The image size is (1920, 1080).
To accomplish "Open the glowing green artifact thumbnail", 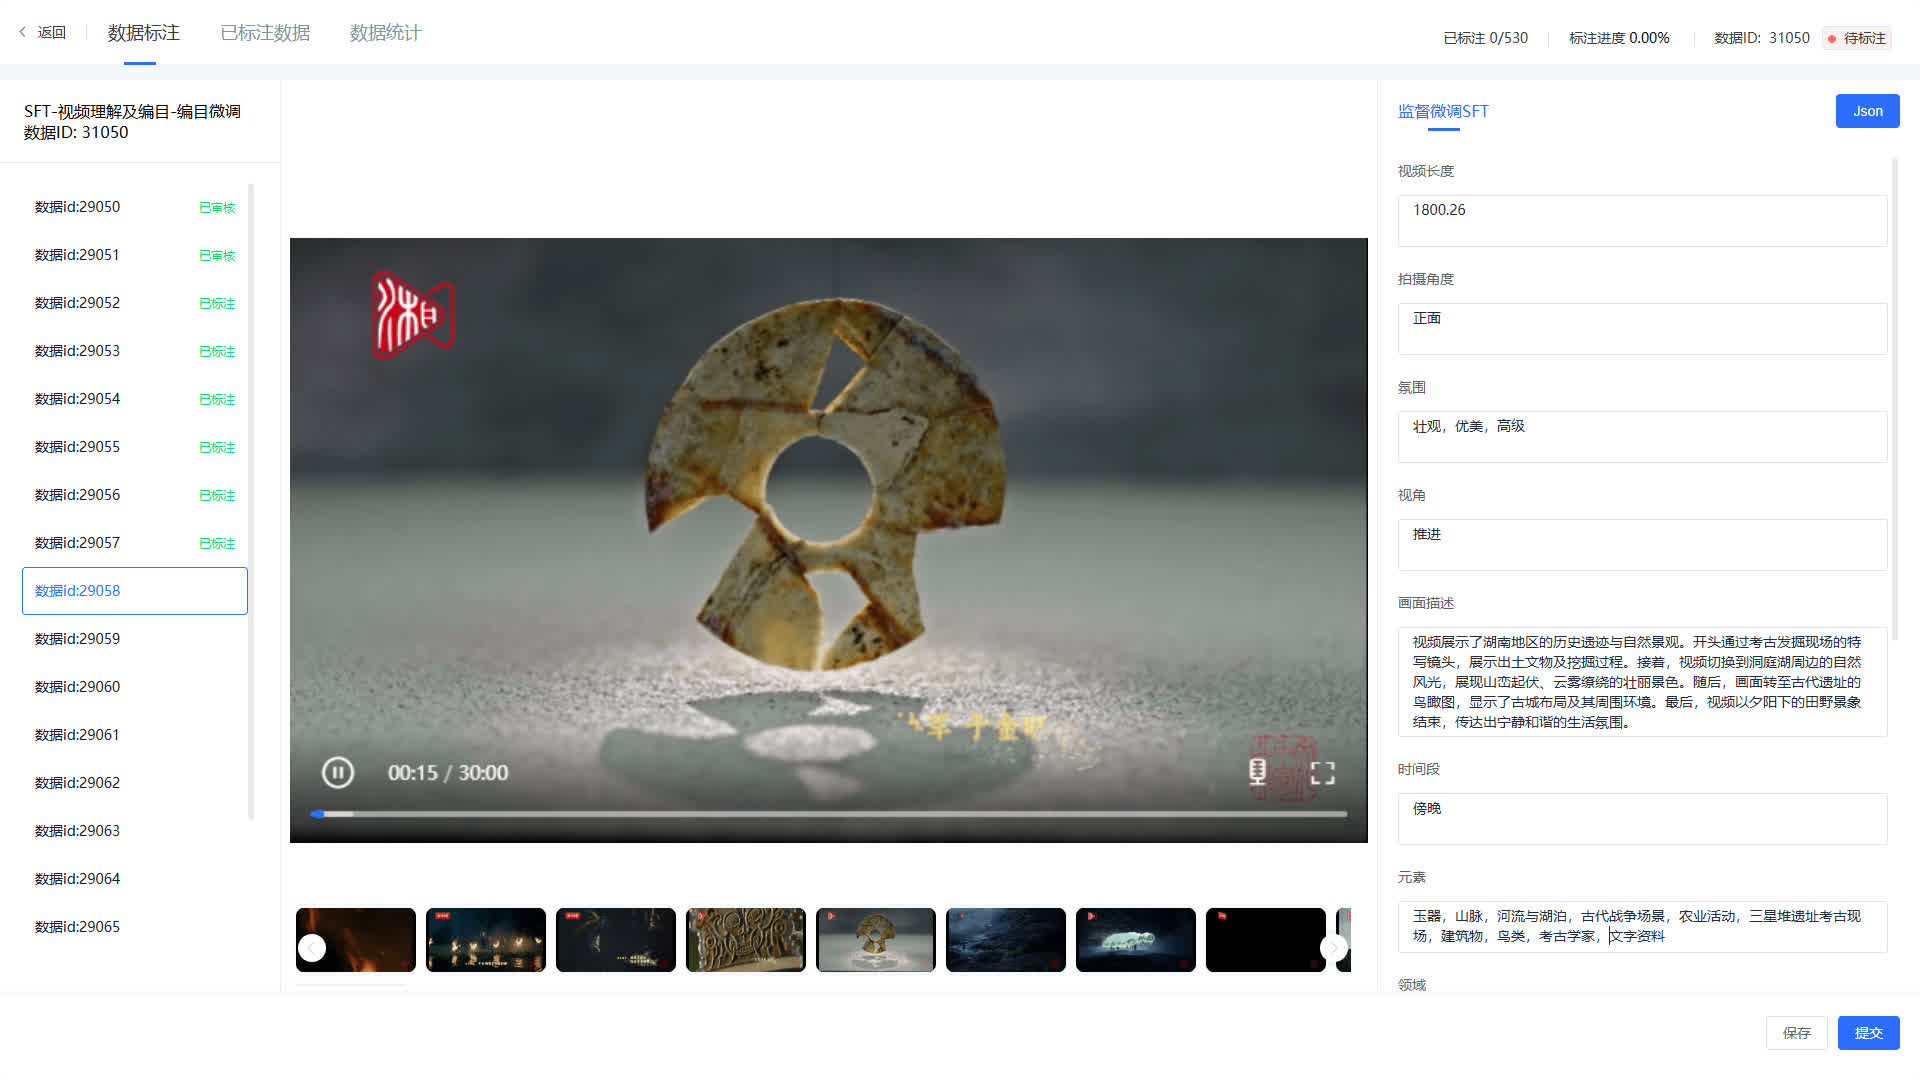I will point(1136,940).
